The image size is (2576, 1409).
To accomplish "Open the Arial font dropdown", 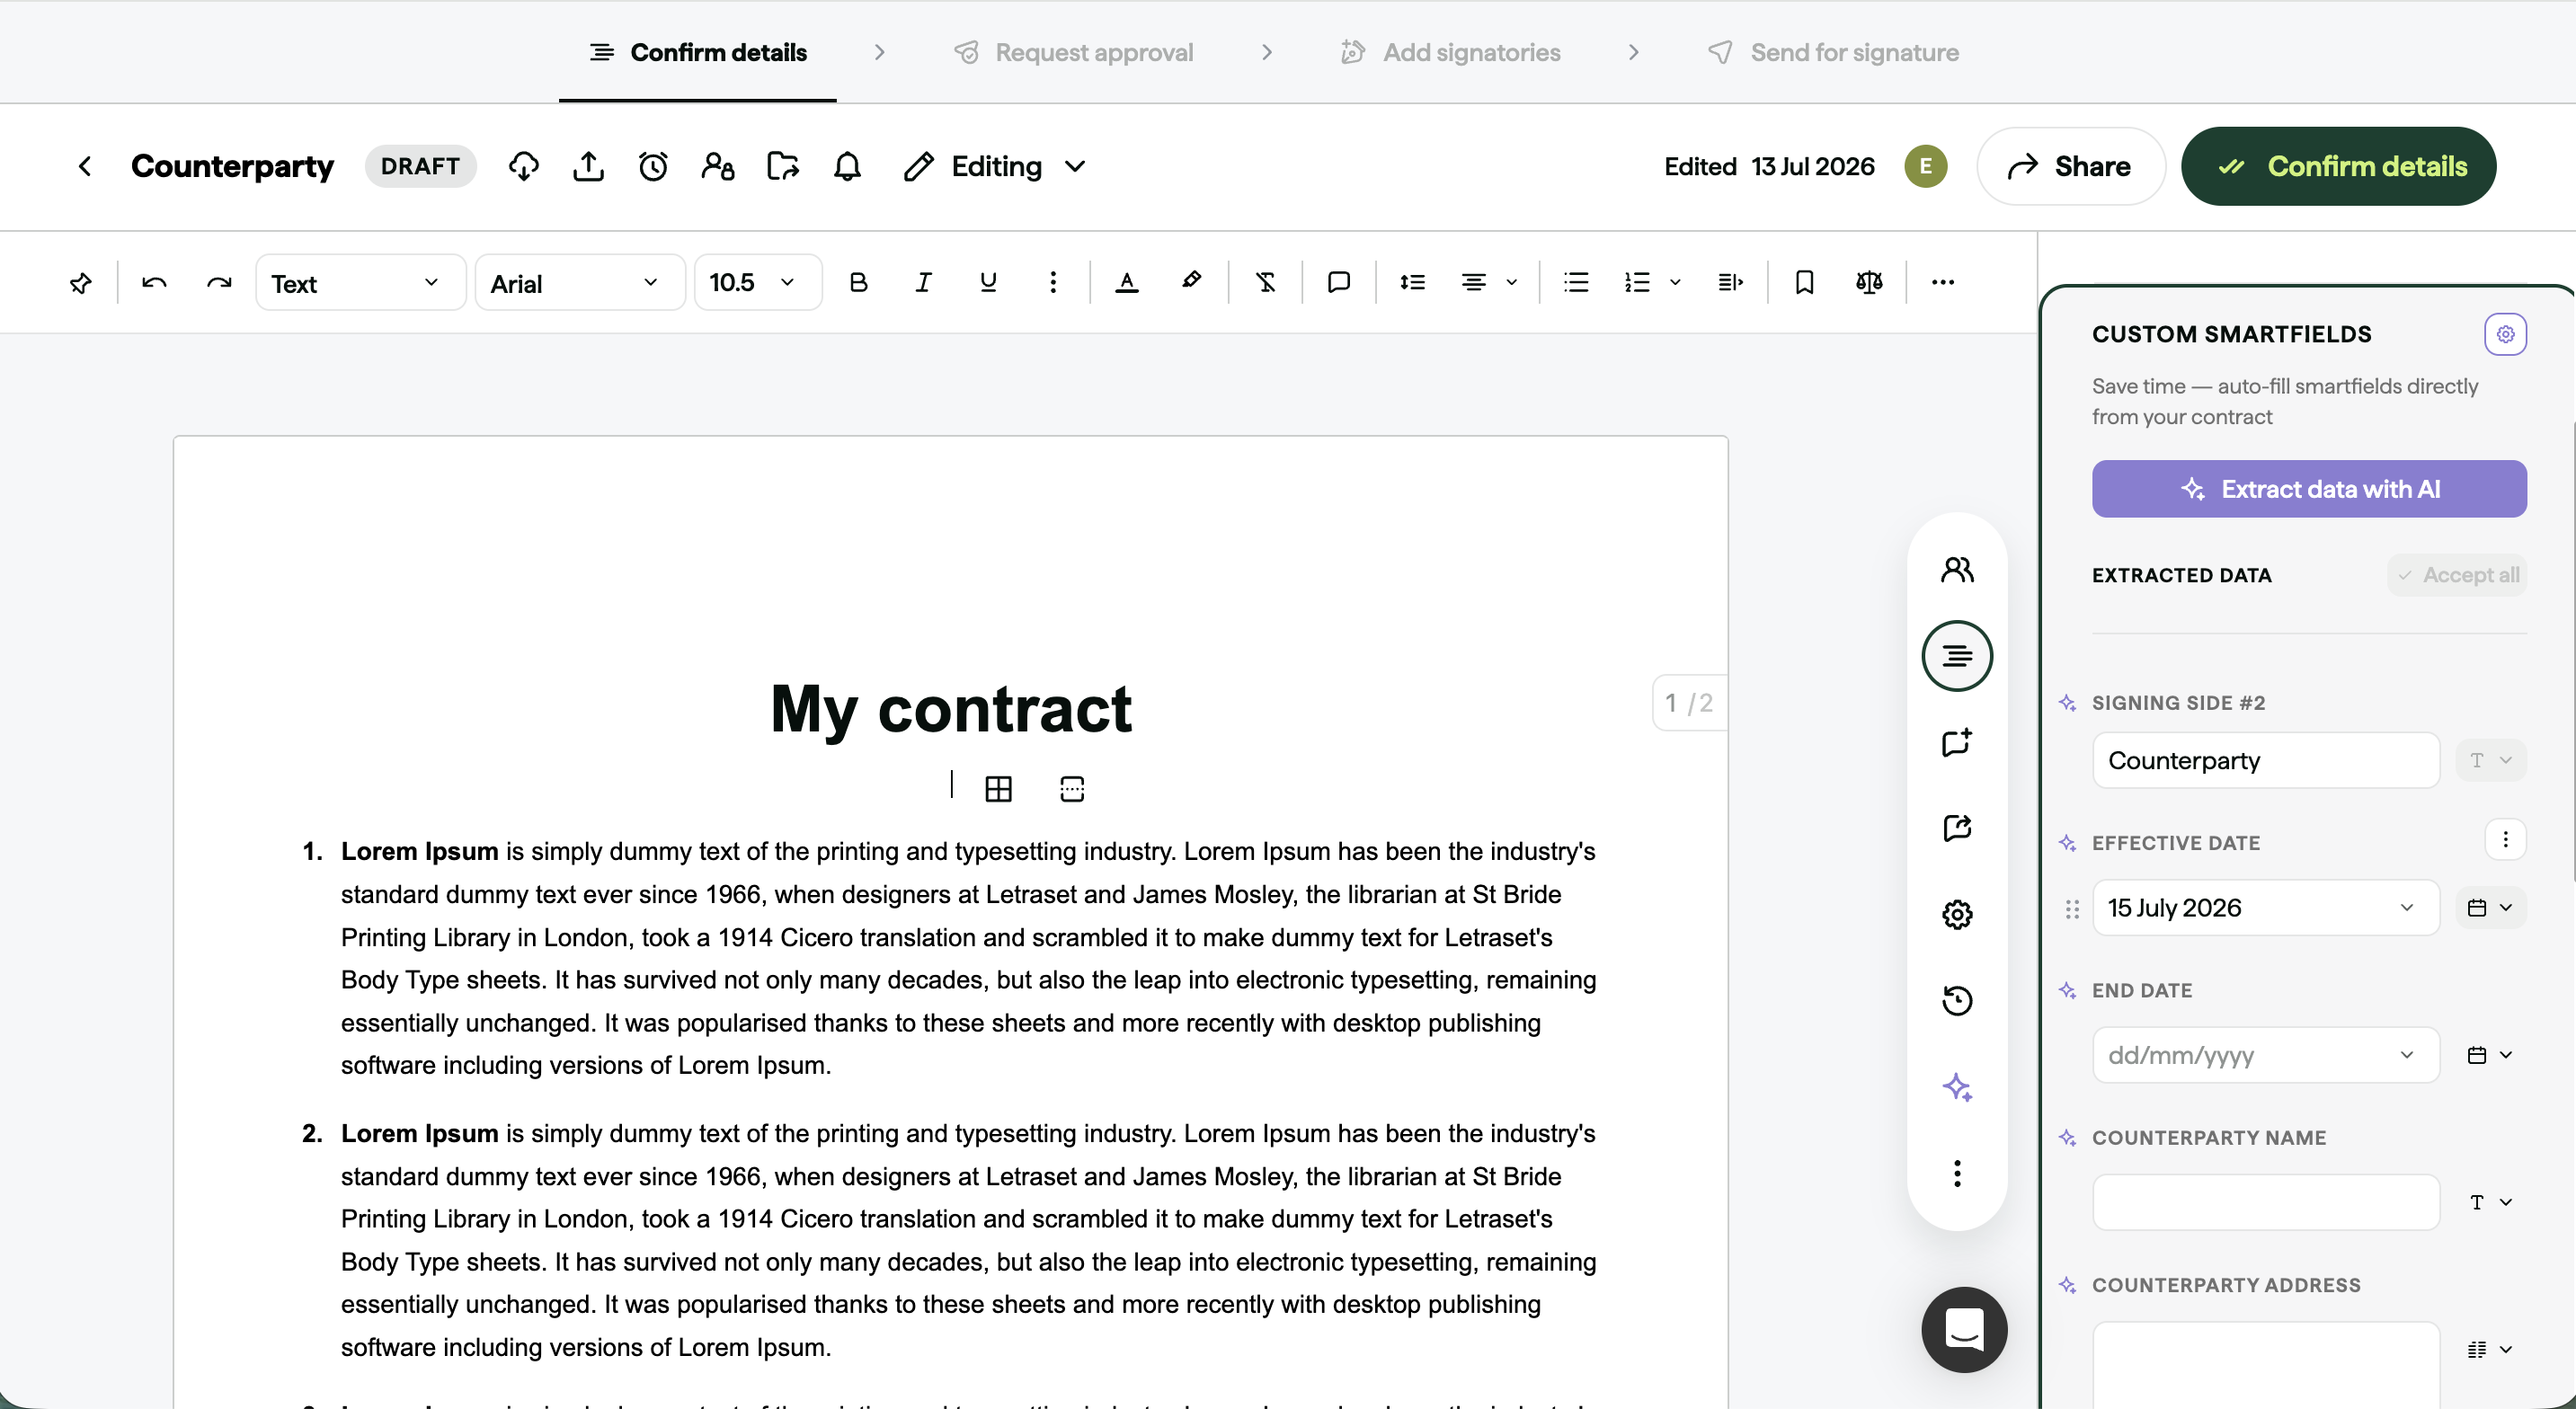I will pyautogui.click(x=579, y=283).
